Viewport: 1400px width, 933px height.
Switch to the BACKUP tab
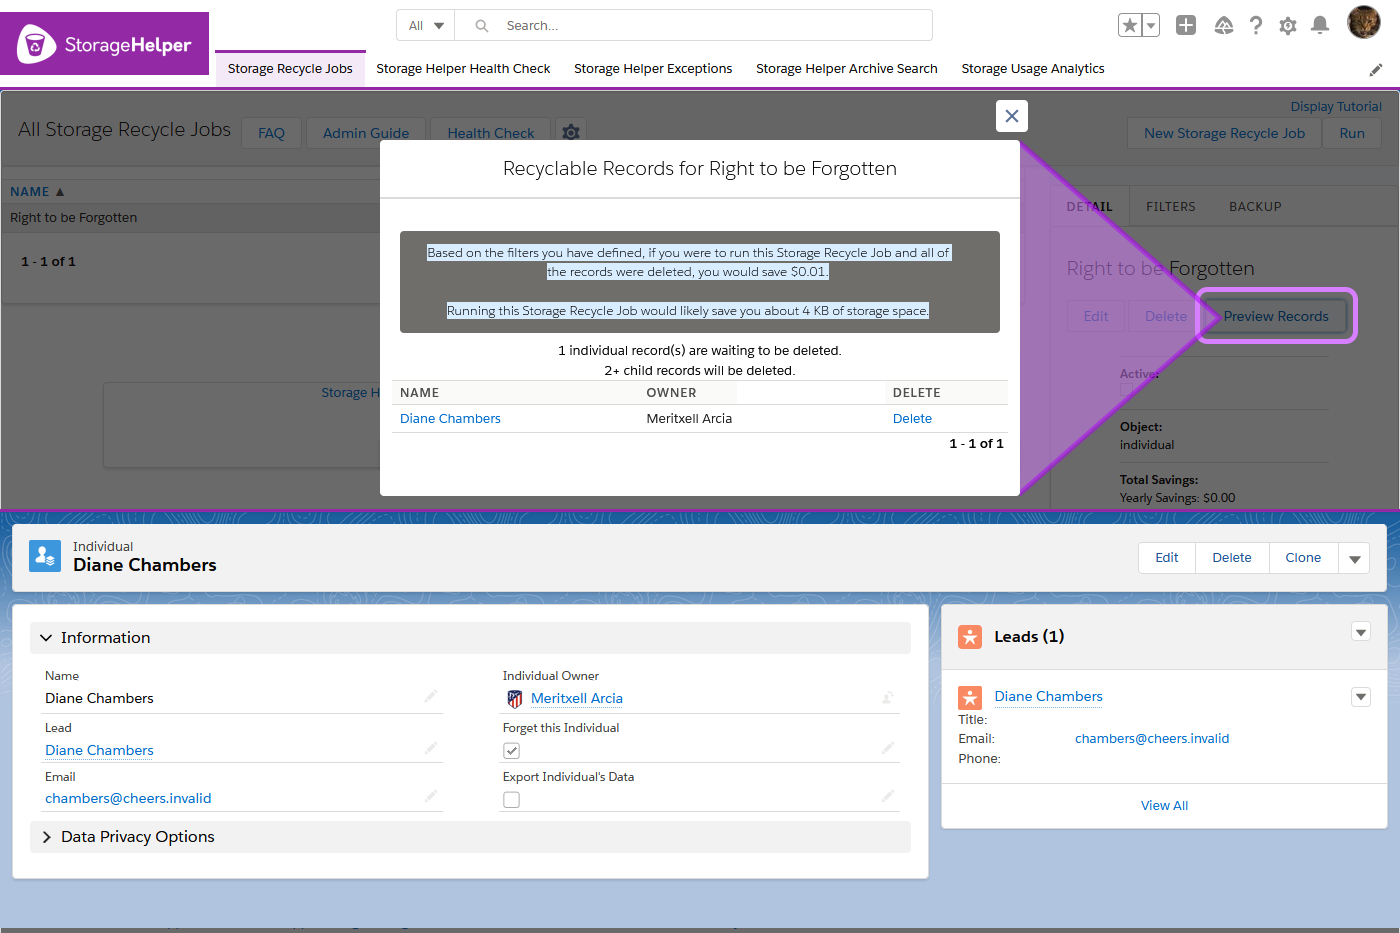click(x=1255, y=207)
